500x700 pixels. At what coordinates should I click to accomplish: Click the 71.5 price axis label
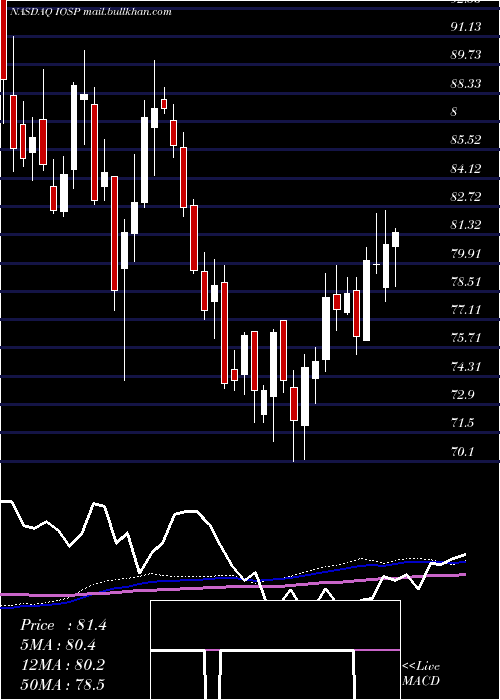point(462,423)
